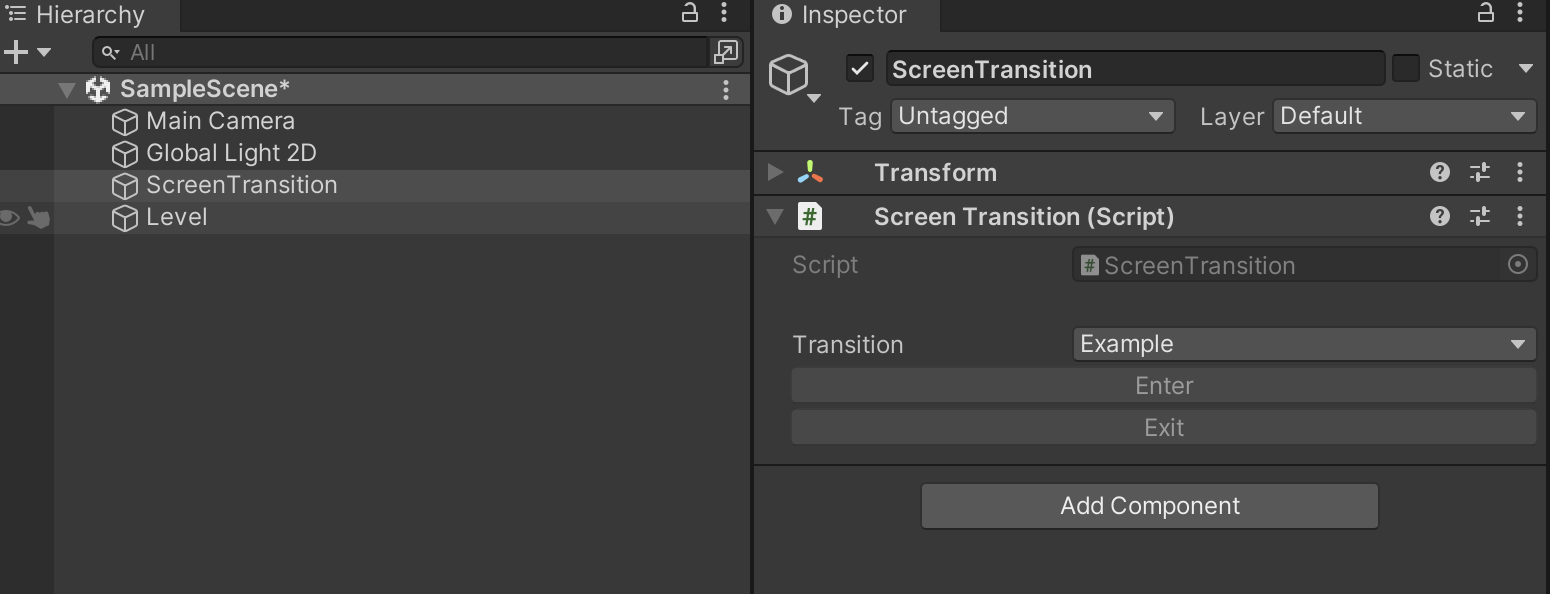Open Transform component help reference icon

pyautogui.click(x=1439, y=172)
